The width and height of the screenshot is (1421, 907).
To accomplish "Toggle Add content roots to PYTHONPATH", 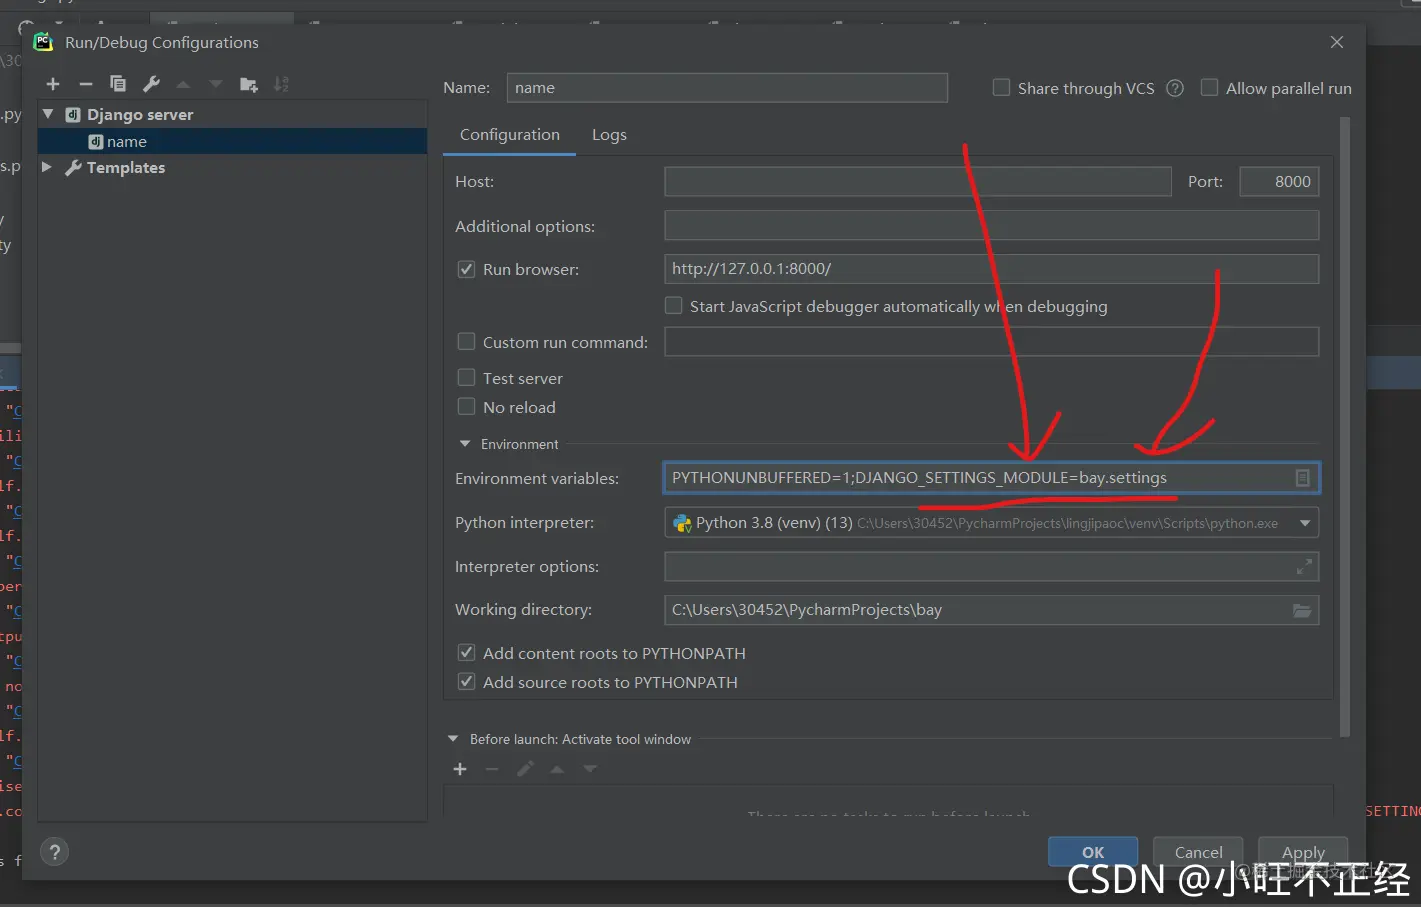I will [466, 653].
